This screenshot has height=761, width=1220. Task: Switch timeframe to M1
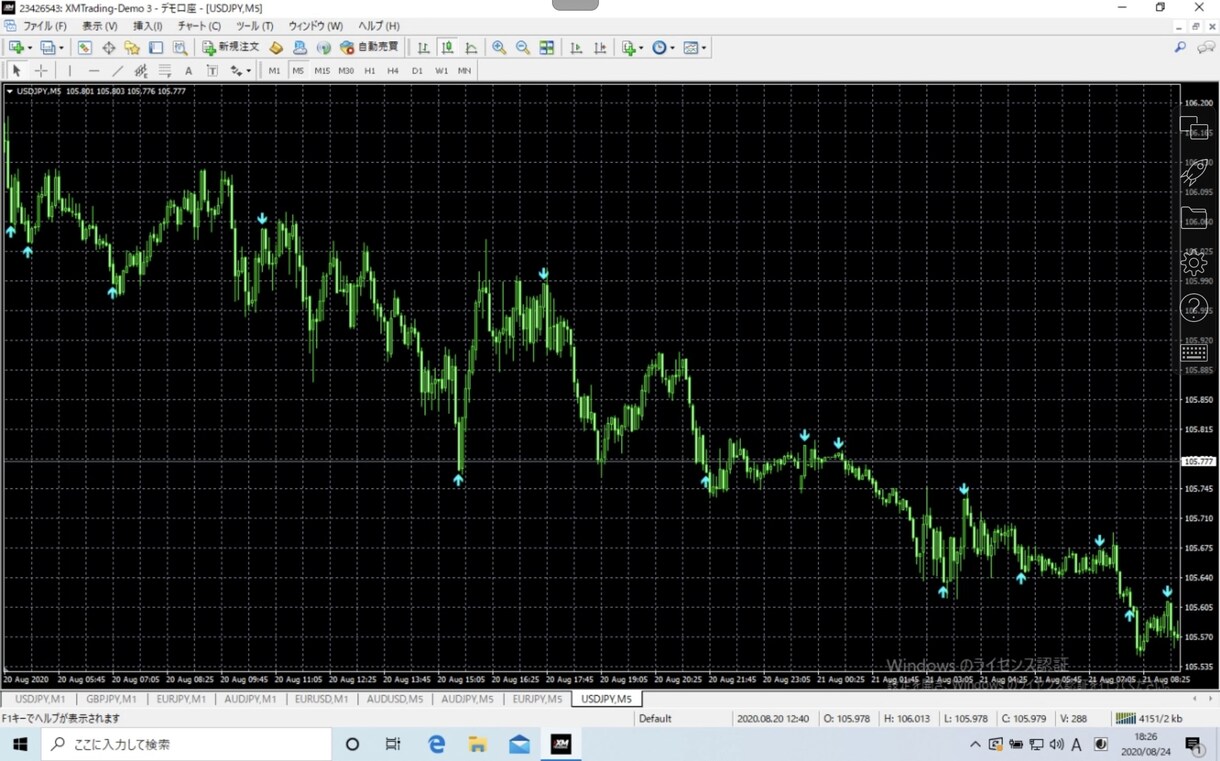pyautogui.click(x=274, y=71)
